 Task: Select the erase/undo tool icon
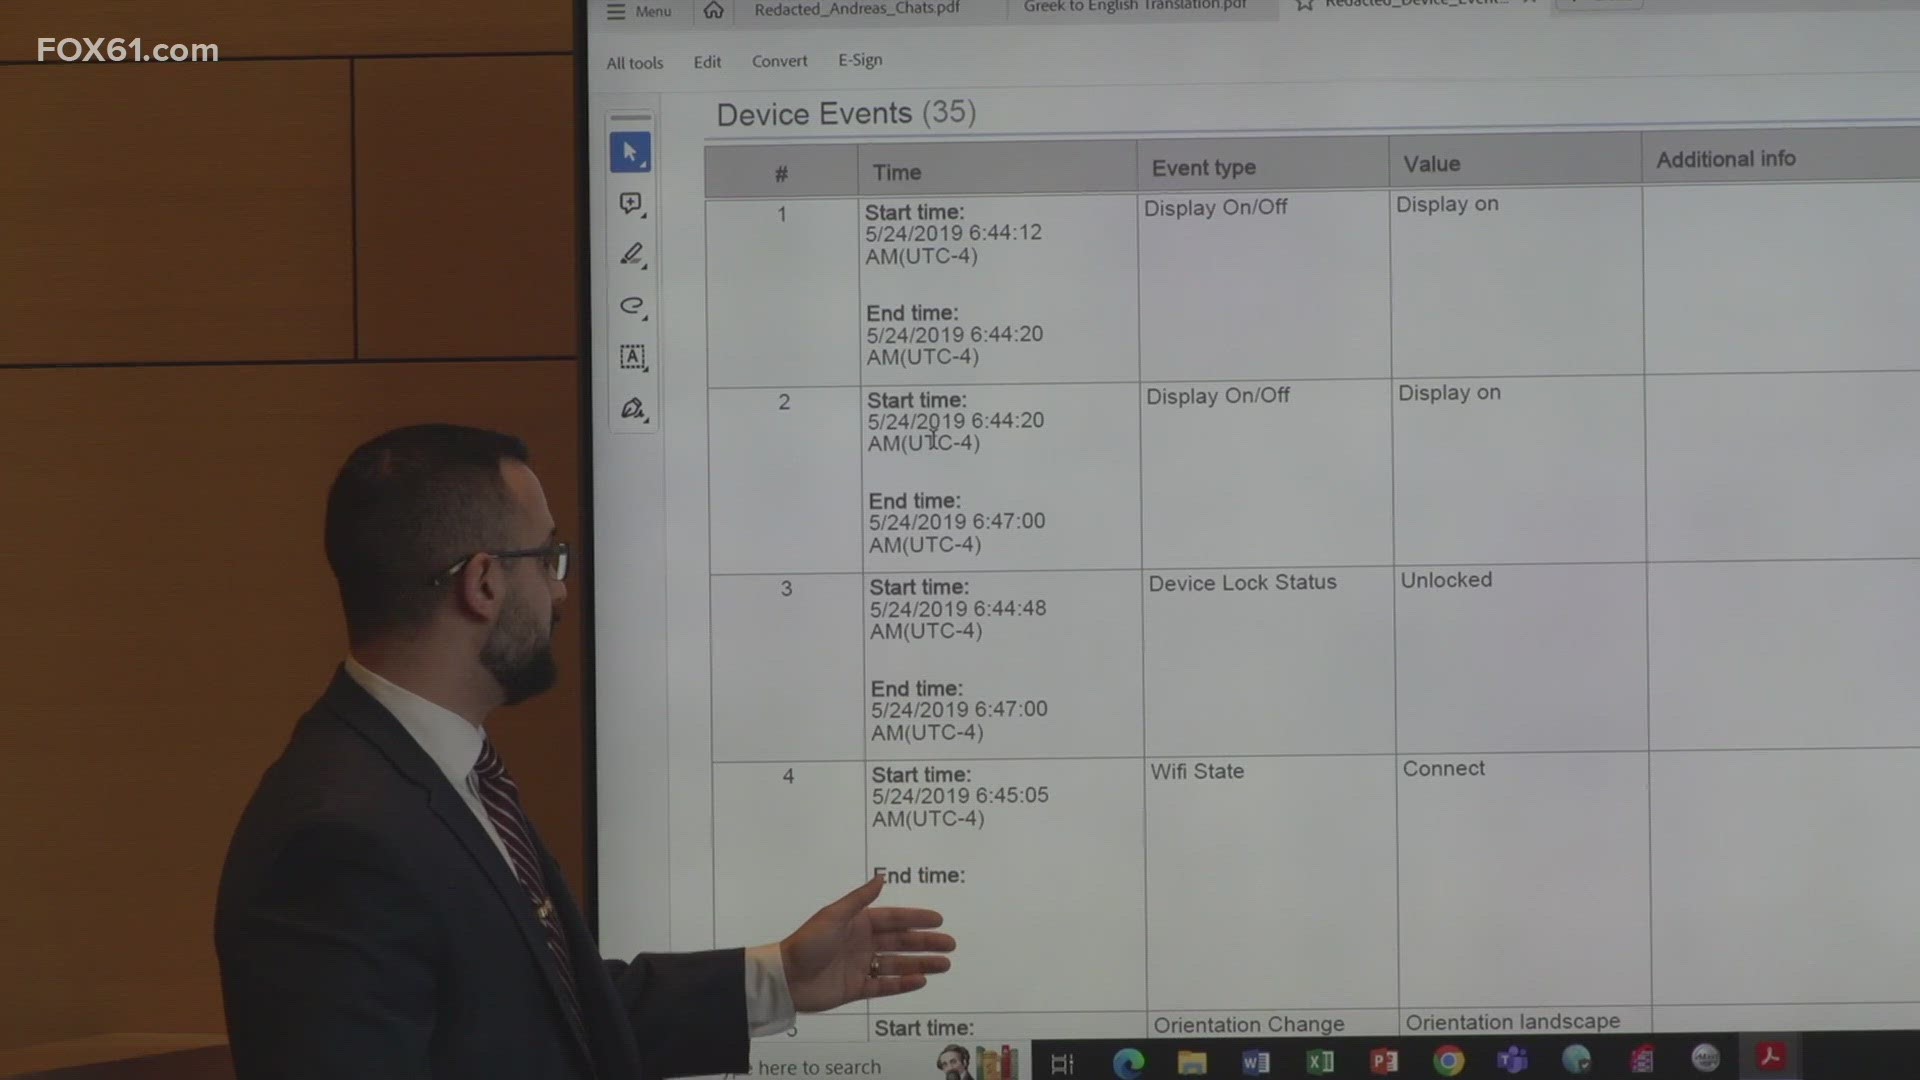[x=632, y=307]
